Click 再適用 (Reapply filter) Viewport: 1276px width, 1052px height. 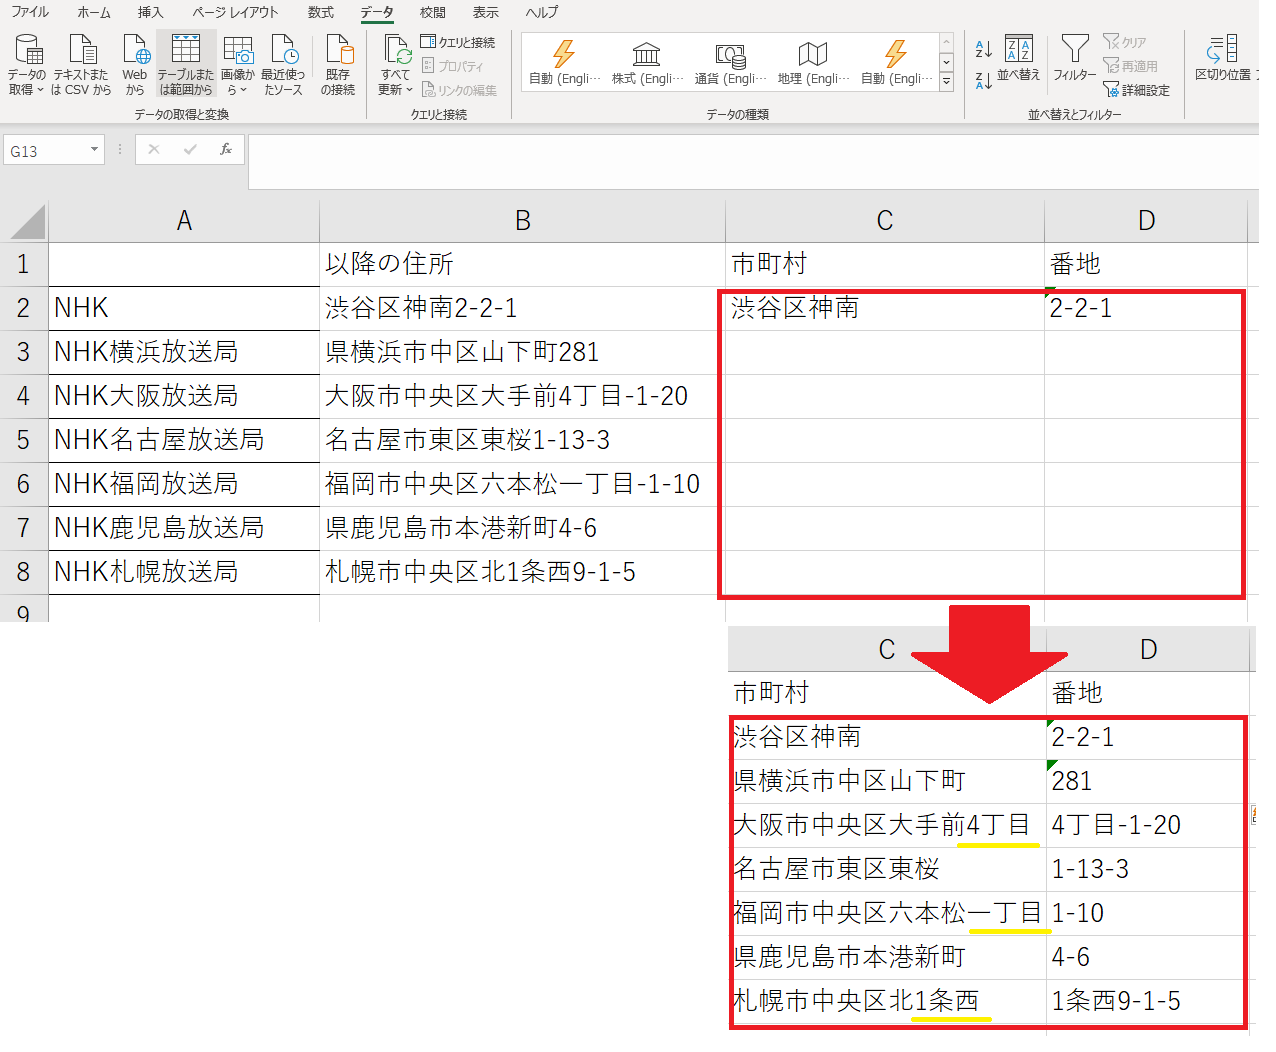point(1130,66)
